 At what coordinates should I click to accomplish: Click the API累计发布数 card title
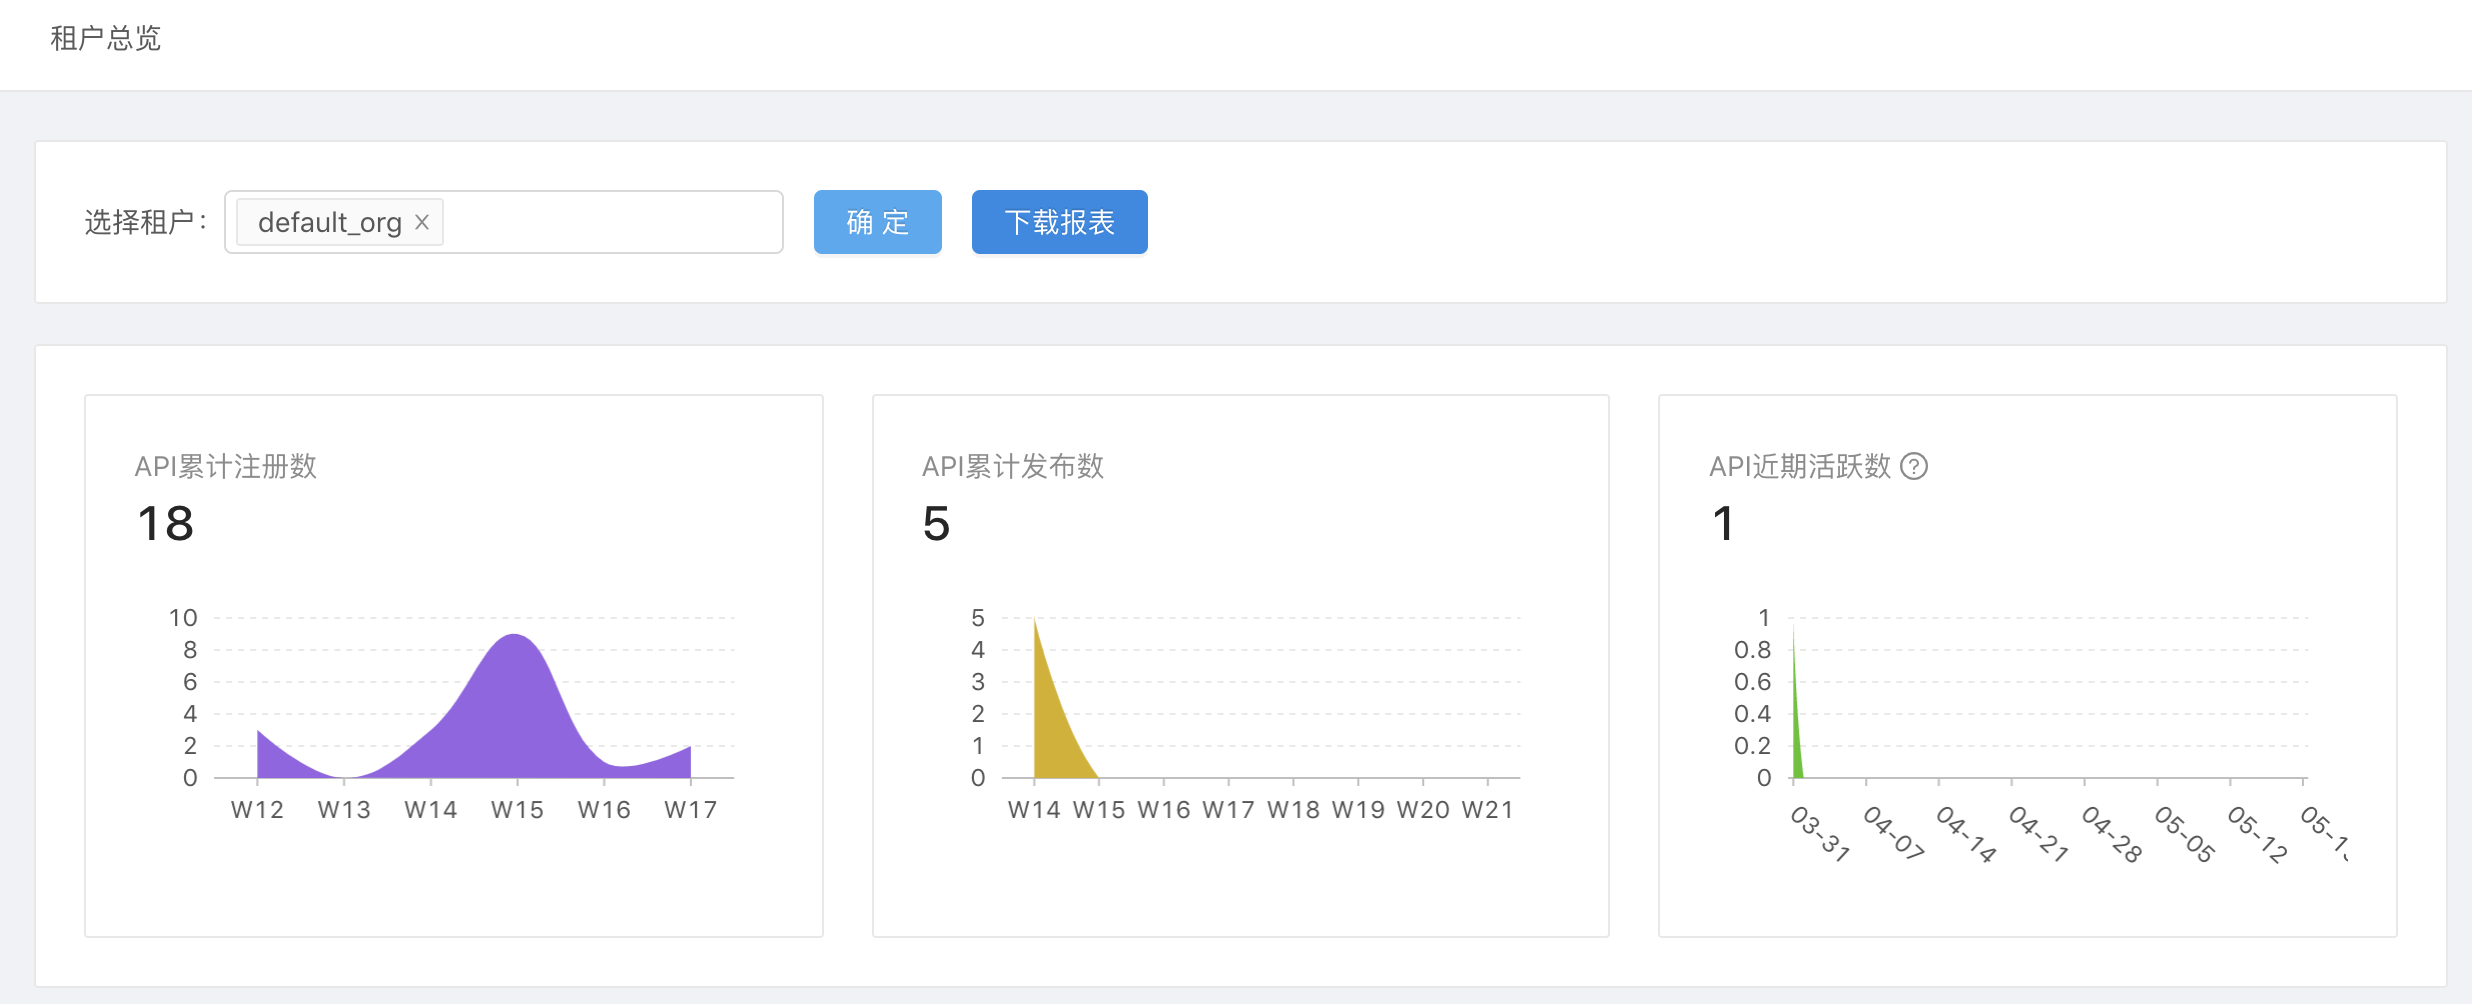pos(1012,466)
